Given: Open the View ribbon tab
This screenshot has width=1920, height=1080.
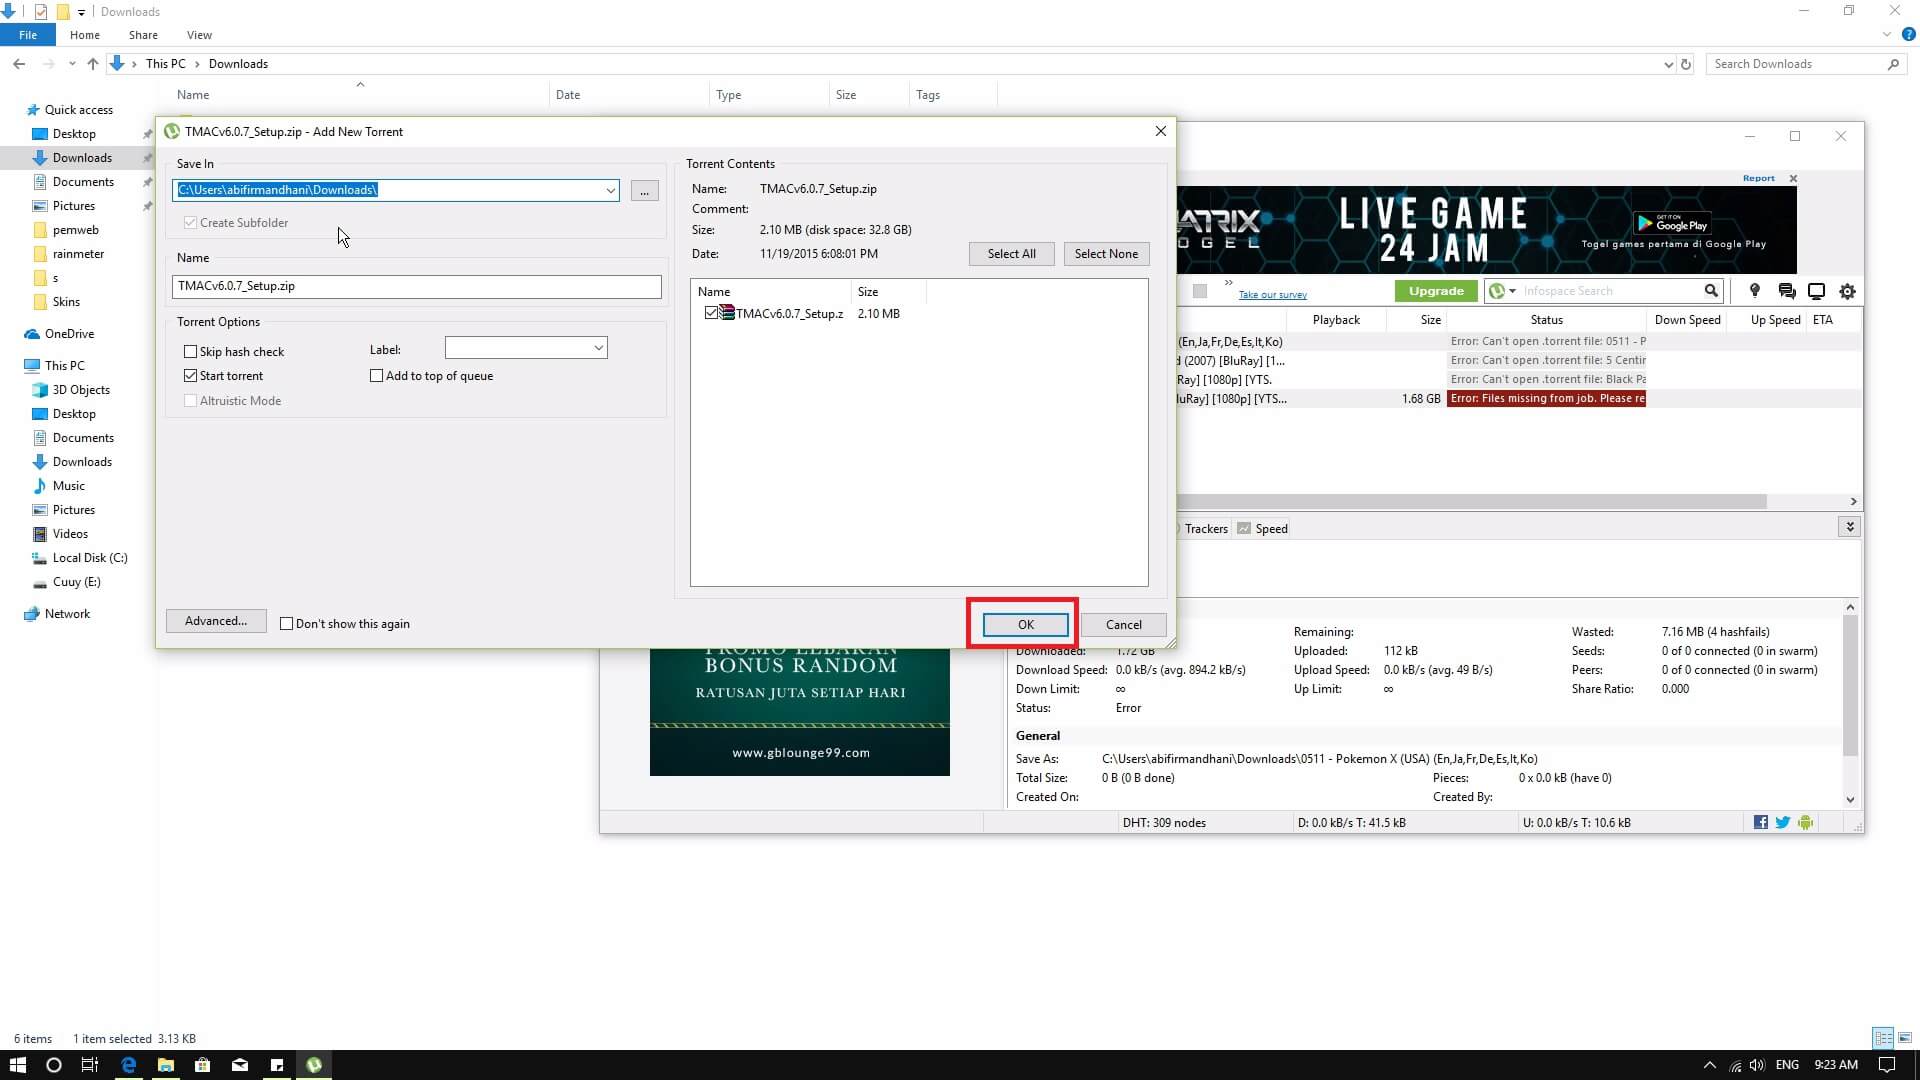Looking at the screenshot, I should point(199,35).
